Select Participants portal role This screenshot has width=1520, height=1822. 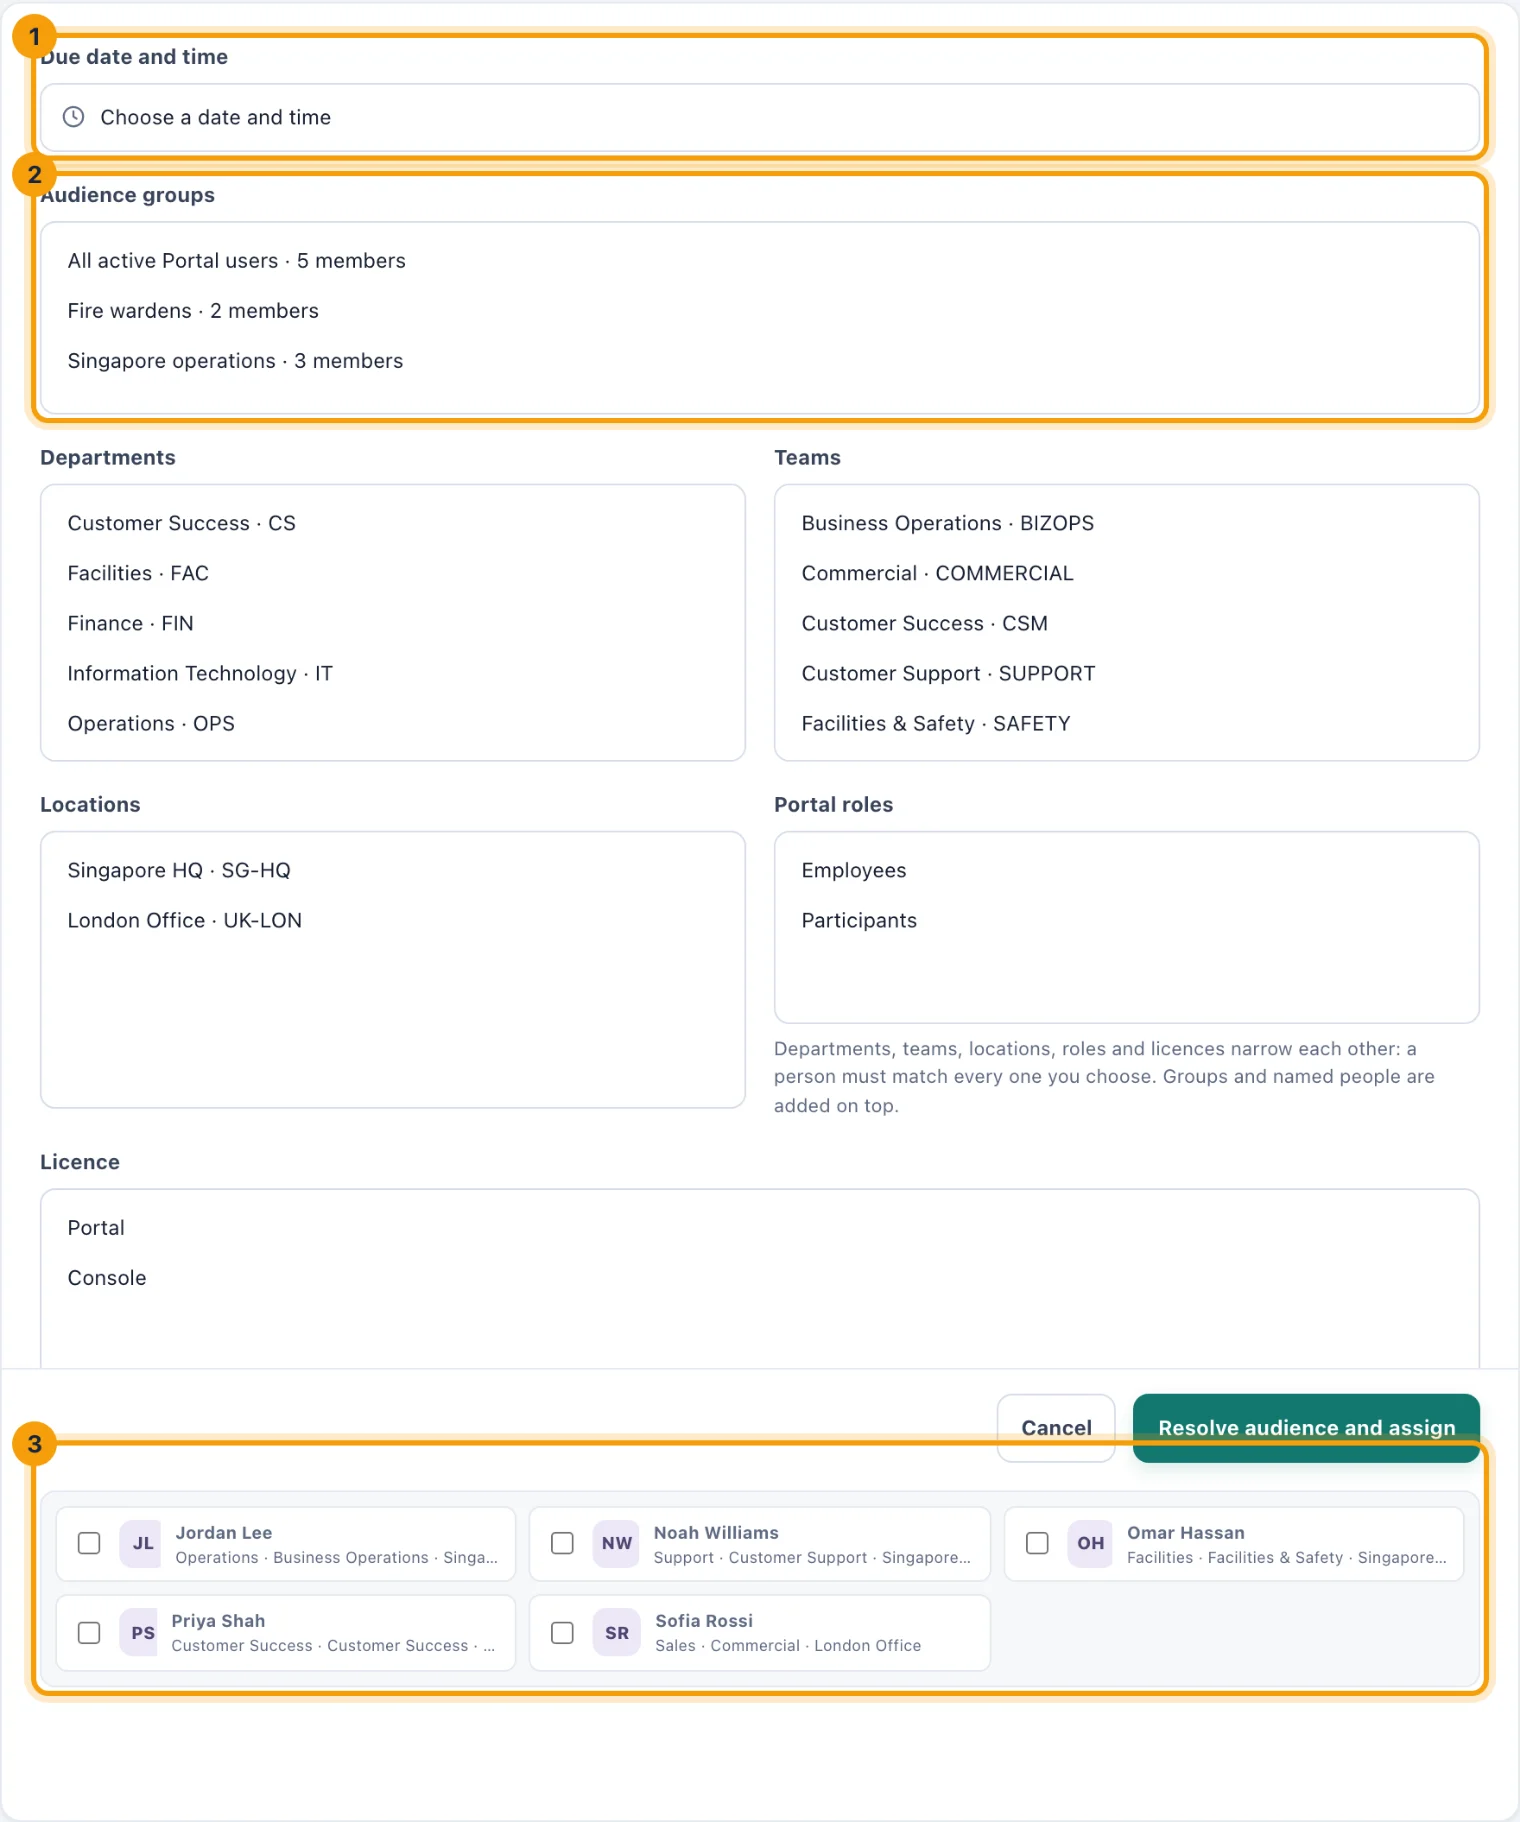(x=859, y=920)
